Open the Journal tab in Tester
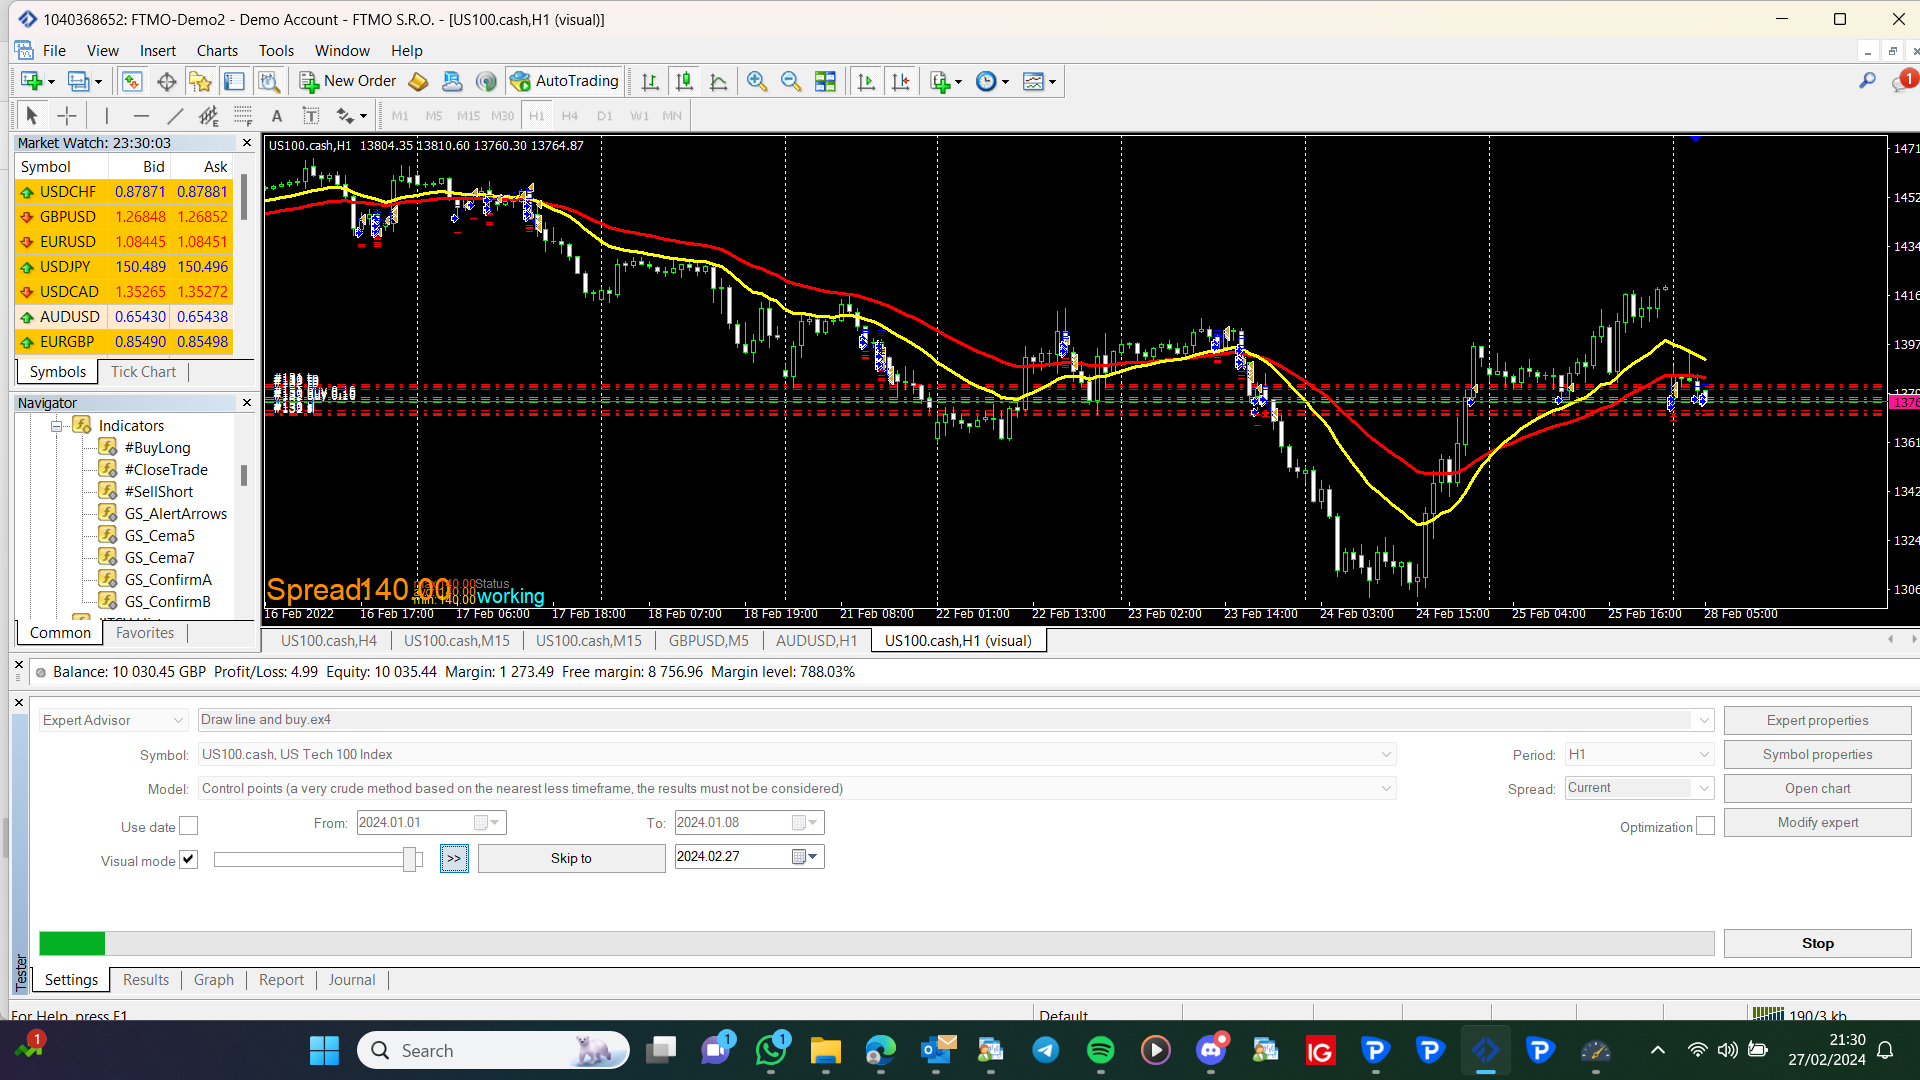Image resolution: width=1920 pixels, height=1080 pixels. (352, 980)
